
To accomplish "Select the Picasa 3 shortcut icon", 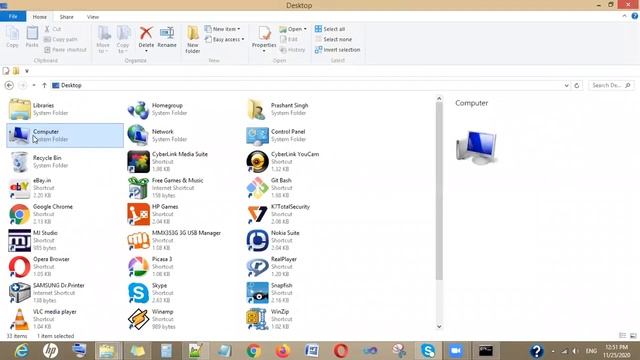I will 138,267.
